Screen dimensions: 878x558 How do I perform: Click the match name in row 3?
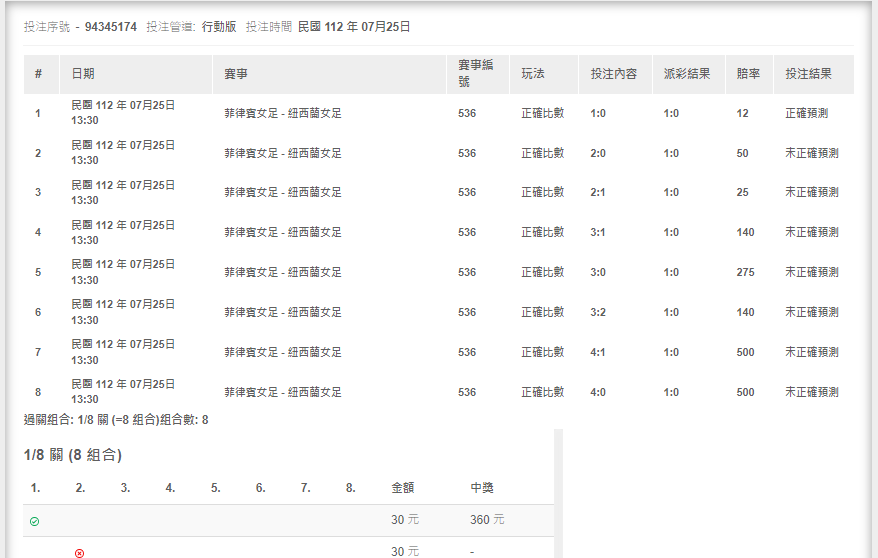pos(283,192)
